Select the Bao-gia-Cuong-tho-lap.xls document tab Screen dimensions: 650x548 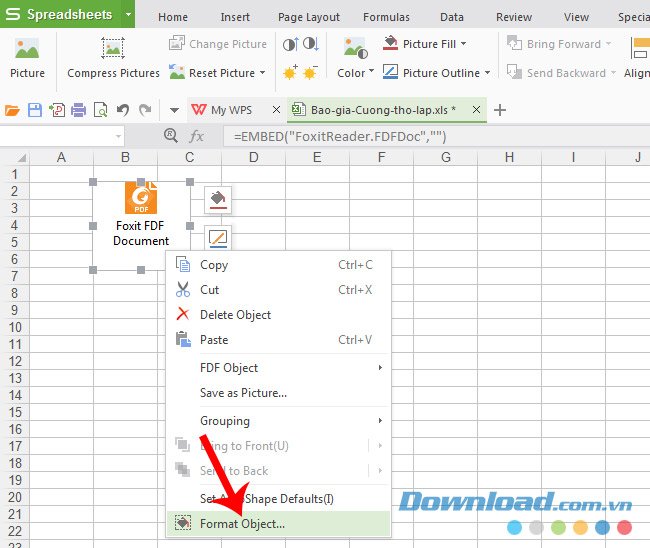click(x=381, y=110)
